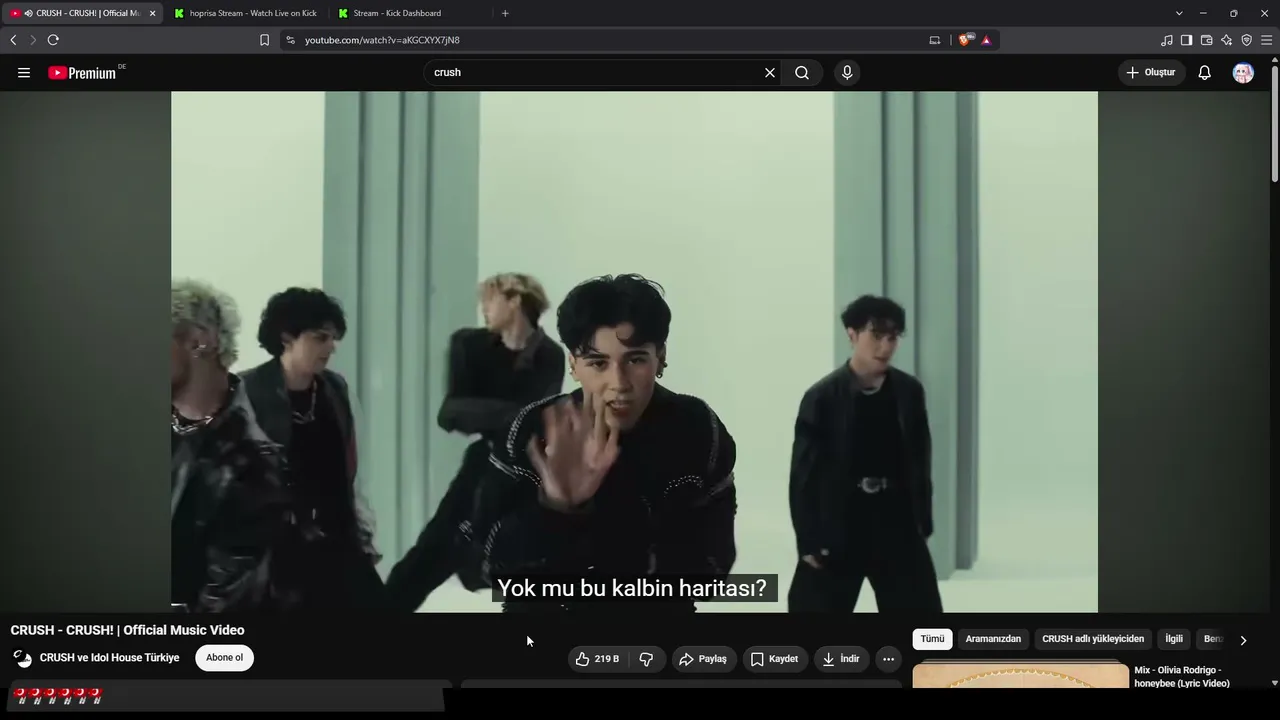This screenshot has height=720, width=1280.
Task: Save the video with Kaydet
Action: point(775,659)
